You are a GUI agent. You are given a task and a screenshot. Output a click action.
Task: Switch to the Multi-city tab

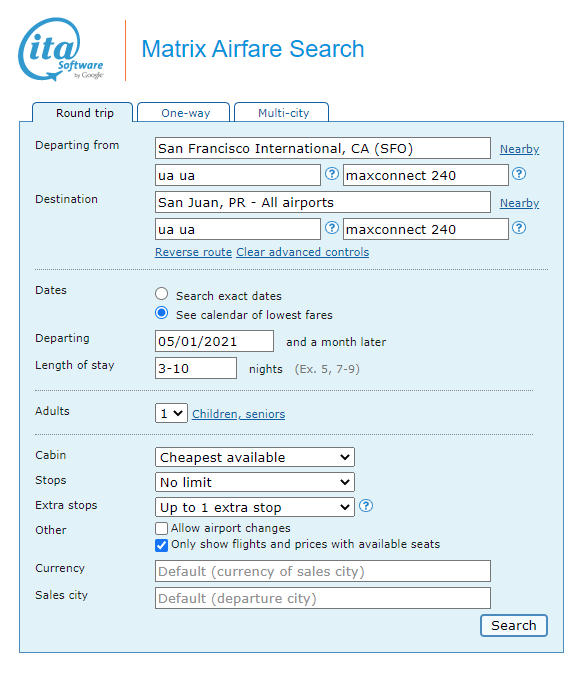click(282, 113)
